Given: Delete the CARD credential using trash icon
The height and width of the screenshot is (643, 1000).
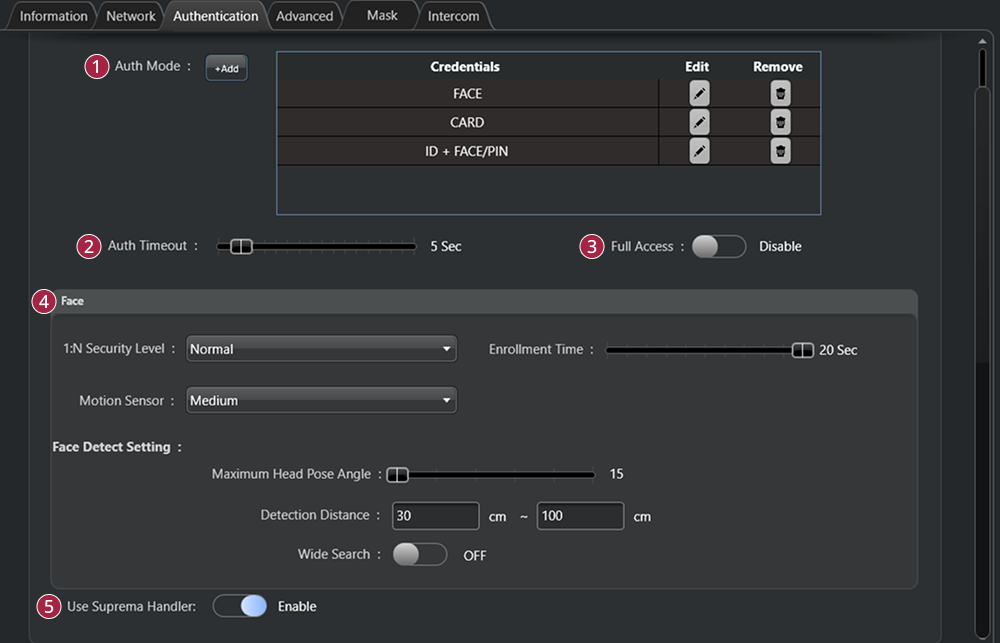Looking at the screenshot, I should pyautogui.click(x=780, y=122).
